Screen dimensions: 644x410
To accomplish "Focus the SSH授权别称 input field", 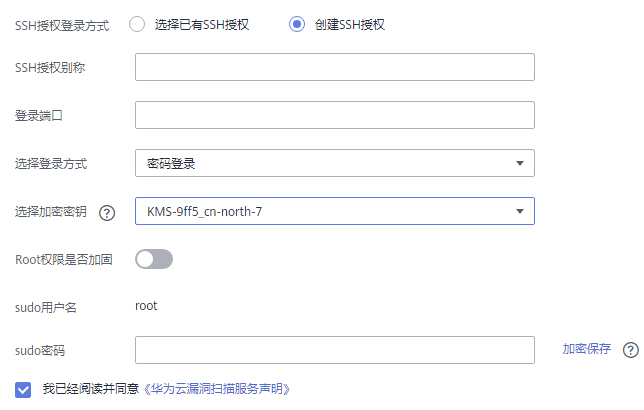I will 334,67.
